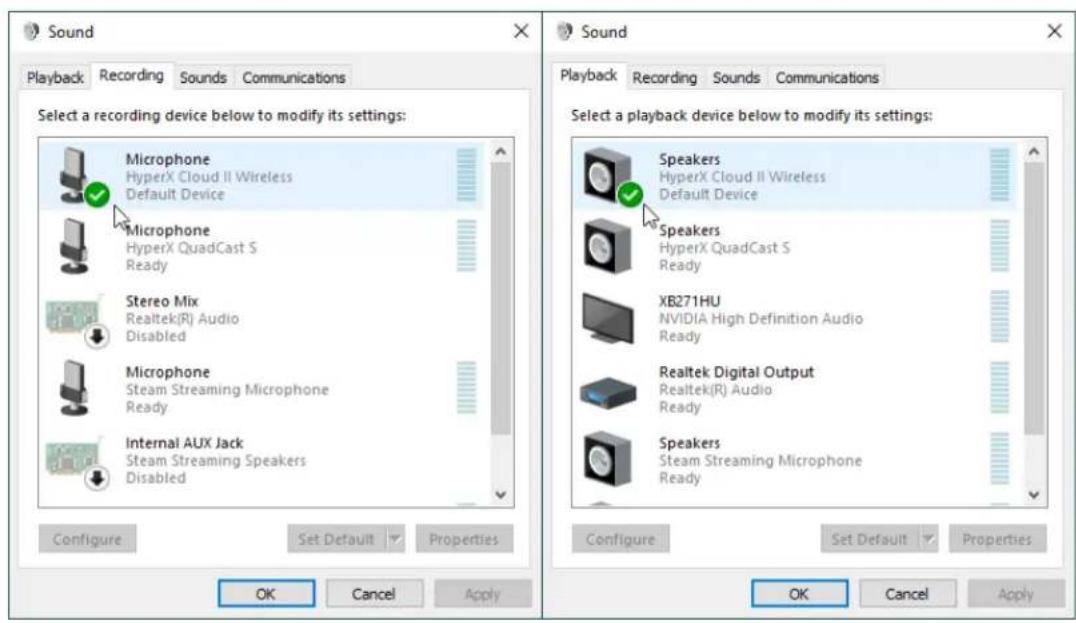
Task: Select HyperX Cloud II Wireless speaker icon
Action: tap(607, 176)
